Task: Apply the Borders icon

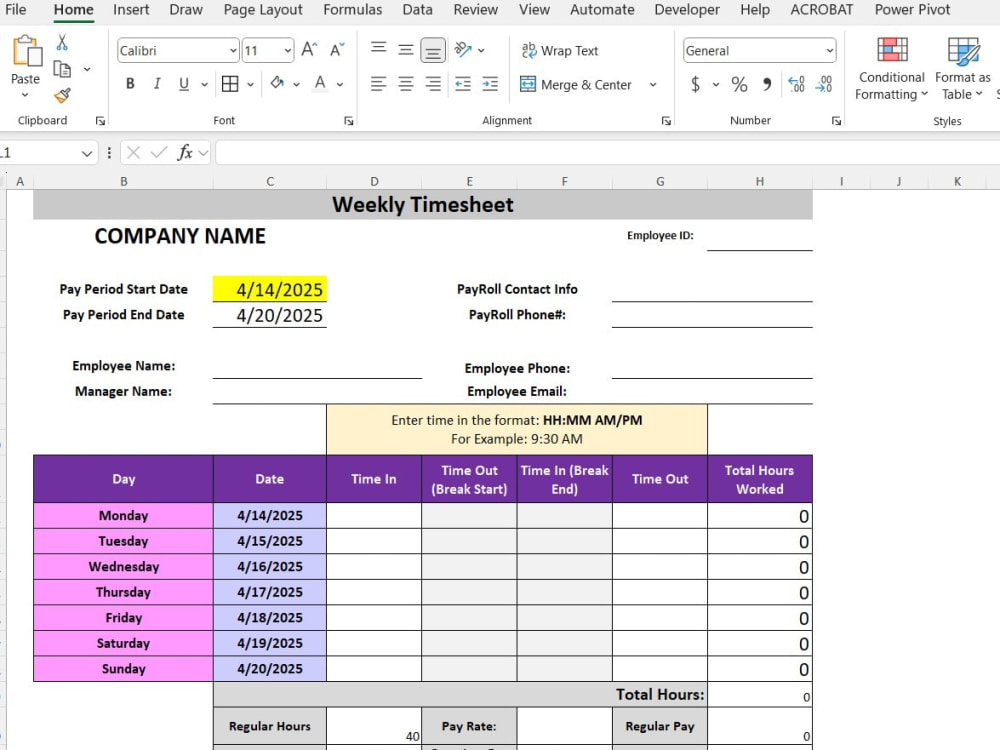Action: pos(230,84)
